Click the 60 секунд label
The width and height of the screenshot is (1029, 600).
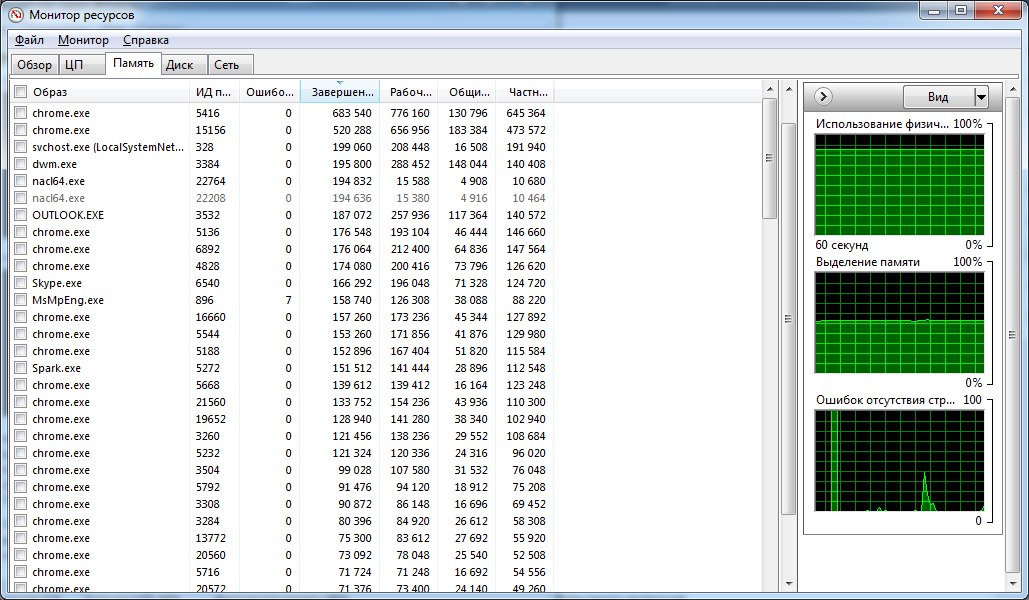point(842,245)
